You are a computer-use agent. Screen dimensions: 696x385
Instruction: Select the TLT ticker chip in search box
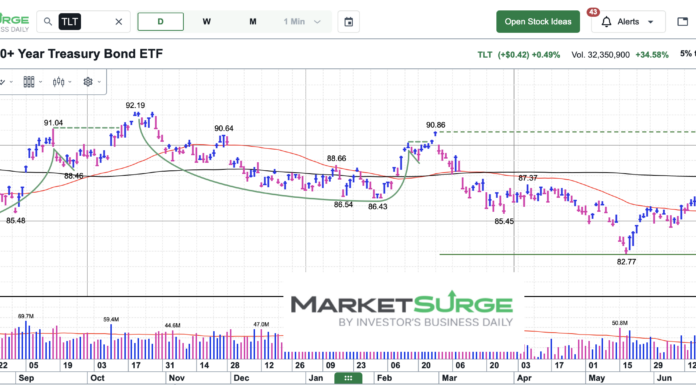point(70,22)
